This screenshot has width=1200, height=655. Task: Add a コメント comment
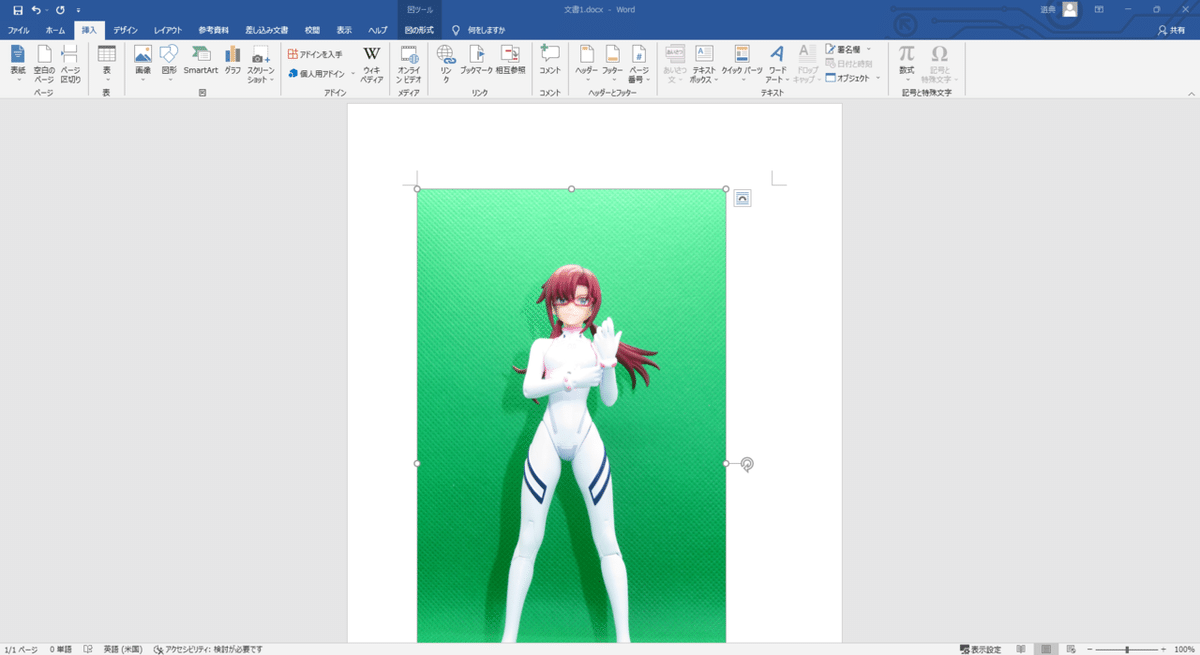[550, 60]
